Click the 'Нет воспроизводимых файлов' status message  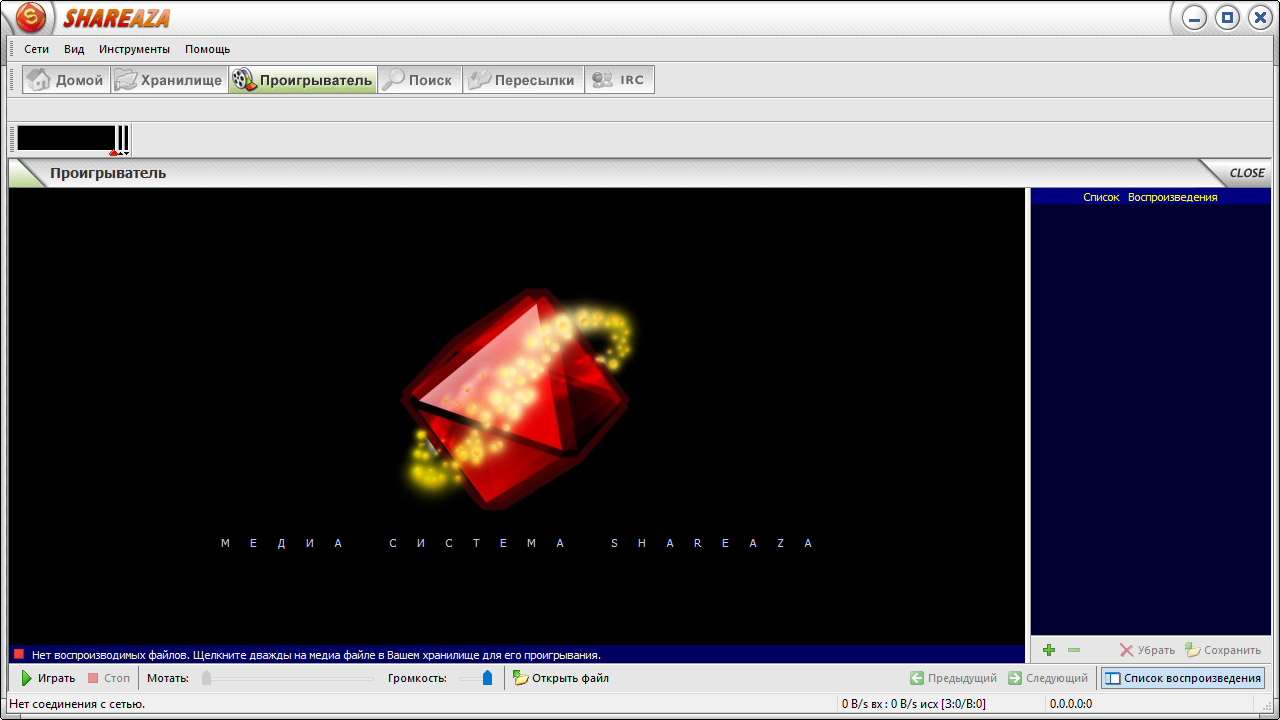316,655
